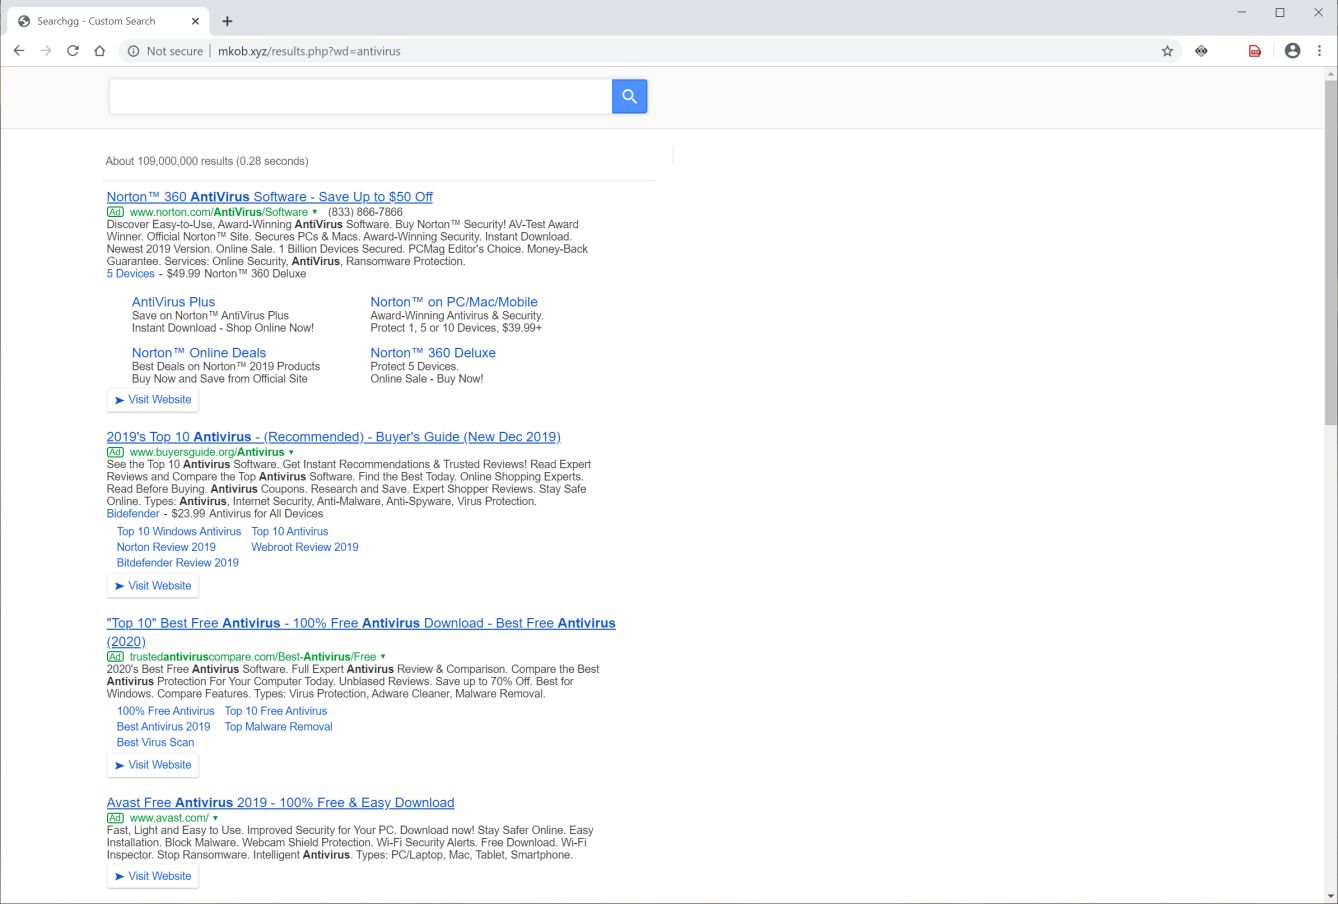Go to the browser home page
The image size is (1338, 904).
[x=100, y=51]
